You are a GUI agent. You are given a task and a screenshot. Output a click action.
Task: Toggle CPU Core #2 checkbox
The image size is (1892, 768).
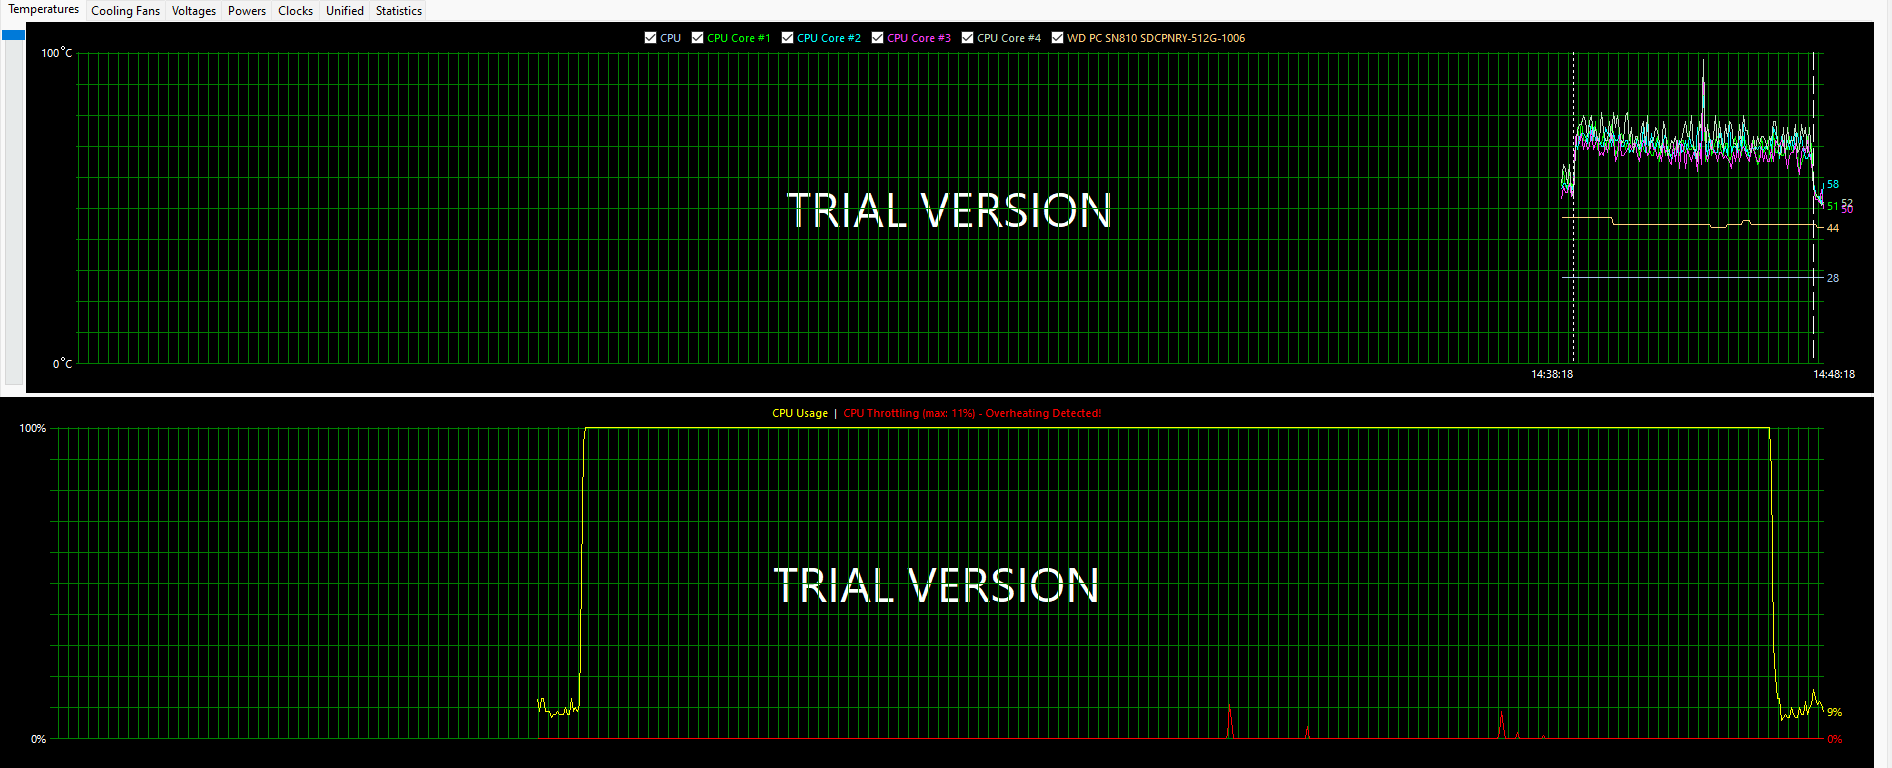click(788, 38)
